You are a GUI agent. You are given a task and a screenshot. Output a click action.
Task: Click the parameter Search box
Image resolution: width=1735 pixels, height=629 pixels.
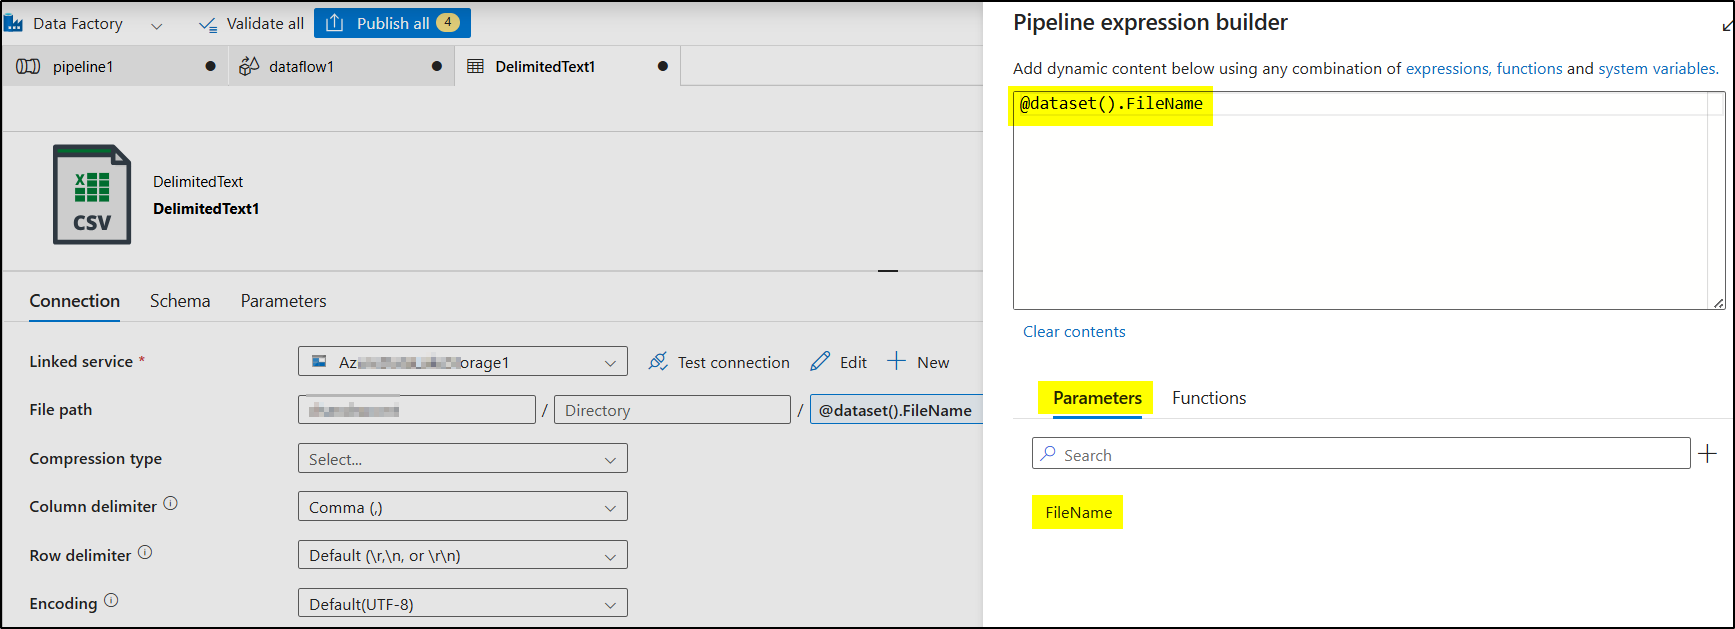pos(1361,454)
